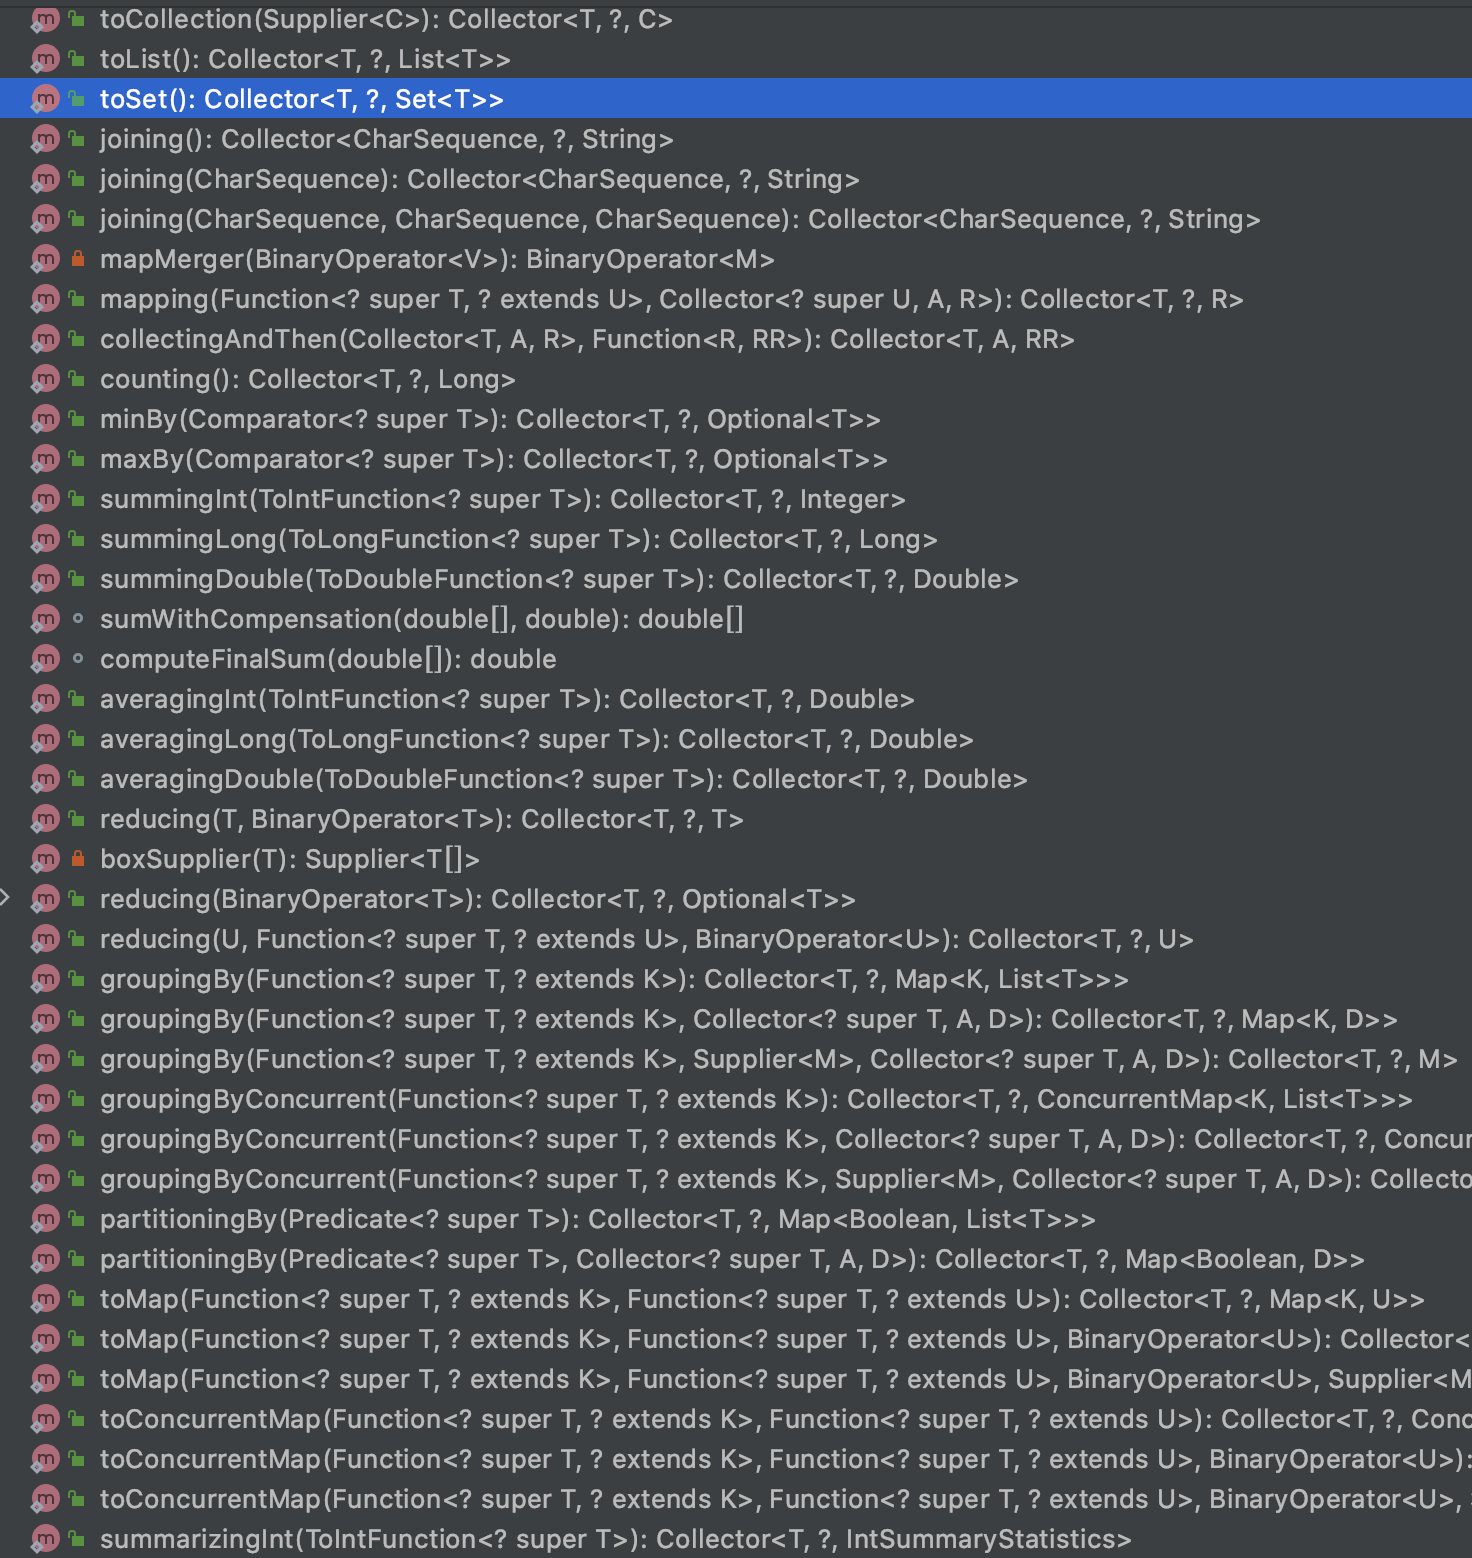Click the method icon next to averagingDouble
Viewport: 1472px width, 1558px height.
[45, 779]
